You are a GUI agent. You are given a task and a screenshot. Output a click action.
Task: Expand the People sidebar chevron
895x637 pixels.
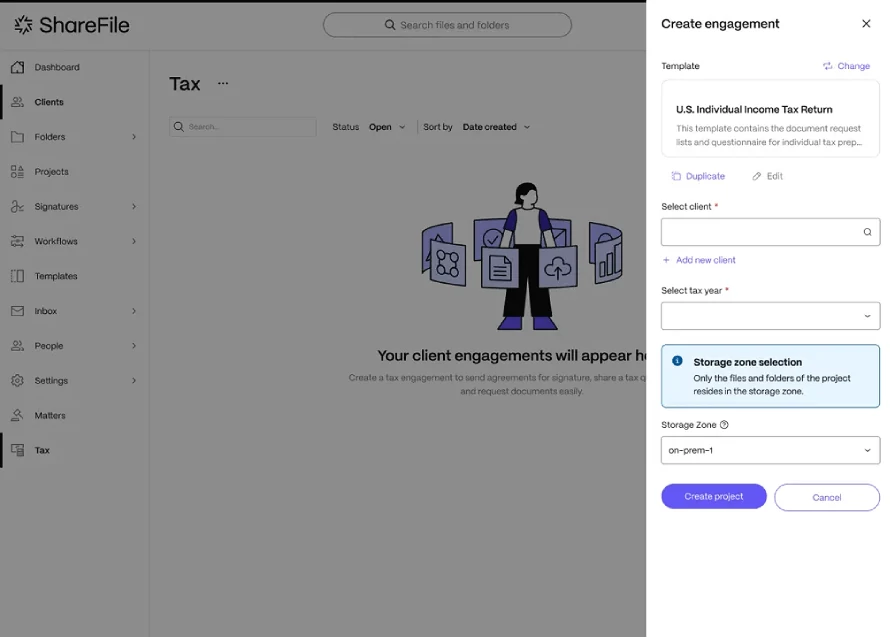click(134, 346)
